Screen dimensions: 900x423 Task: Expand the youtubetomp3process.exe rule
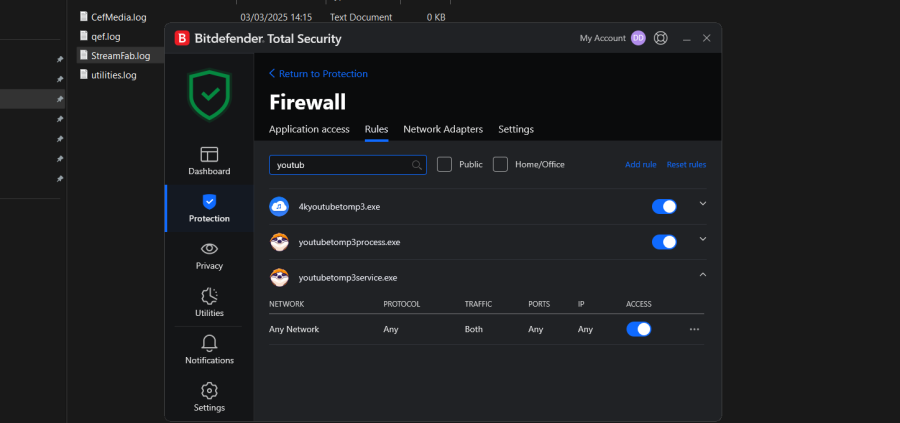(702, 239)
